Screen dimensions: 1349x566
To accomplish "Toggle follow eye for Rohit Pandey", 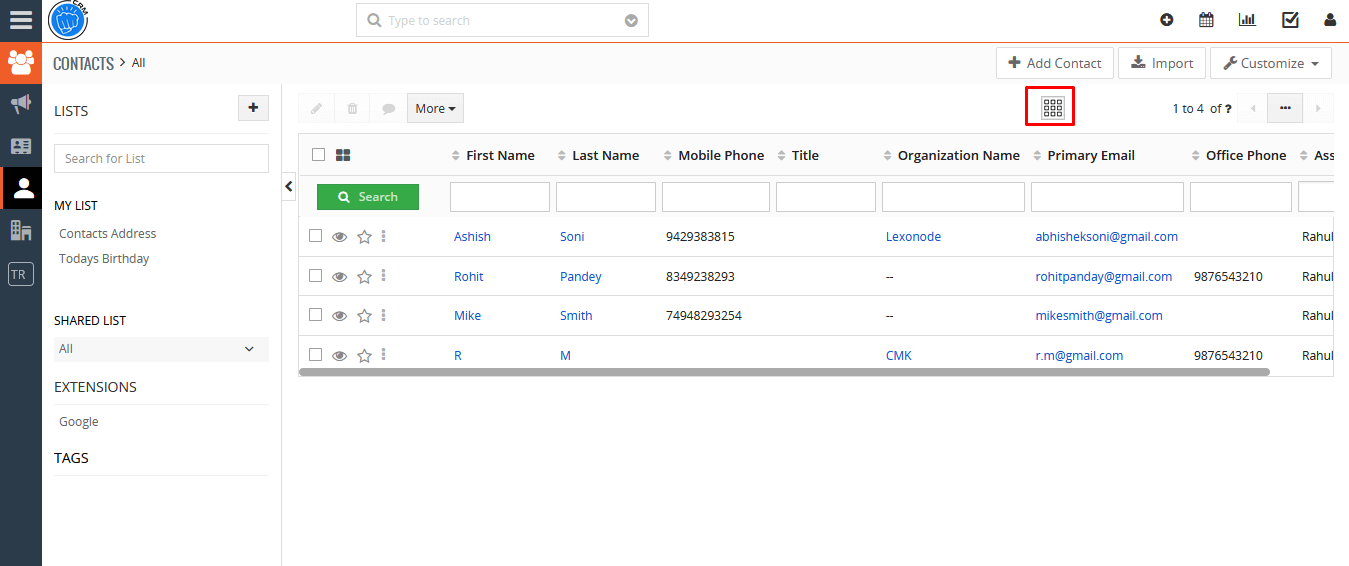I will [x=340, y=276].
